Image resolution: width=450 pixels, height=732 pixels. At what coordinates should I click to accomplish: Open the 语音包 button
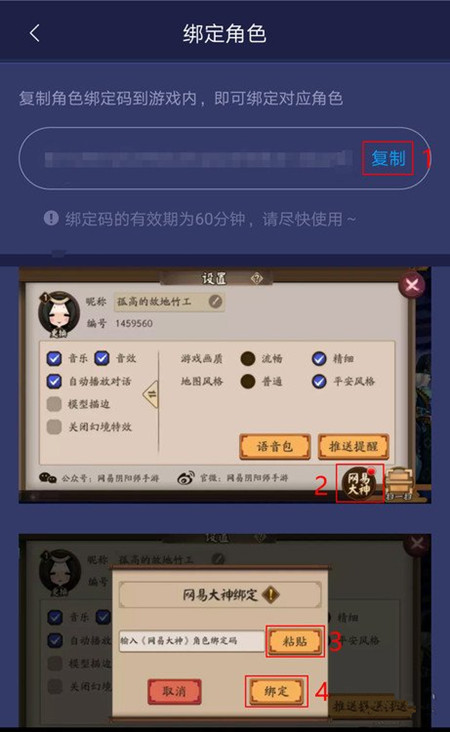pyautogui.click(x=275, y=446)
